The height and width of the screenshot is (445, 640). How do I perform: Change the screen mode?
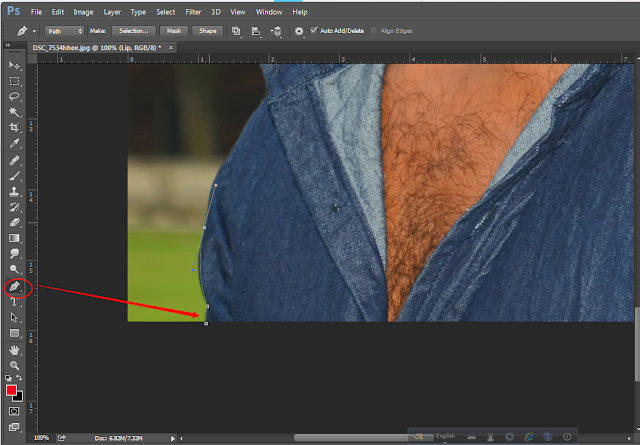[14, 427]
